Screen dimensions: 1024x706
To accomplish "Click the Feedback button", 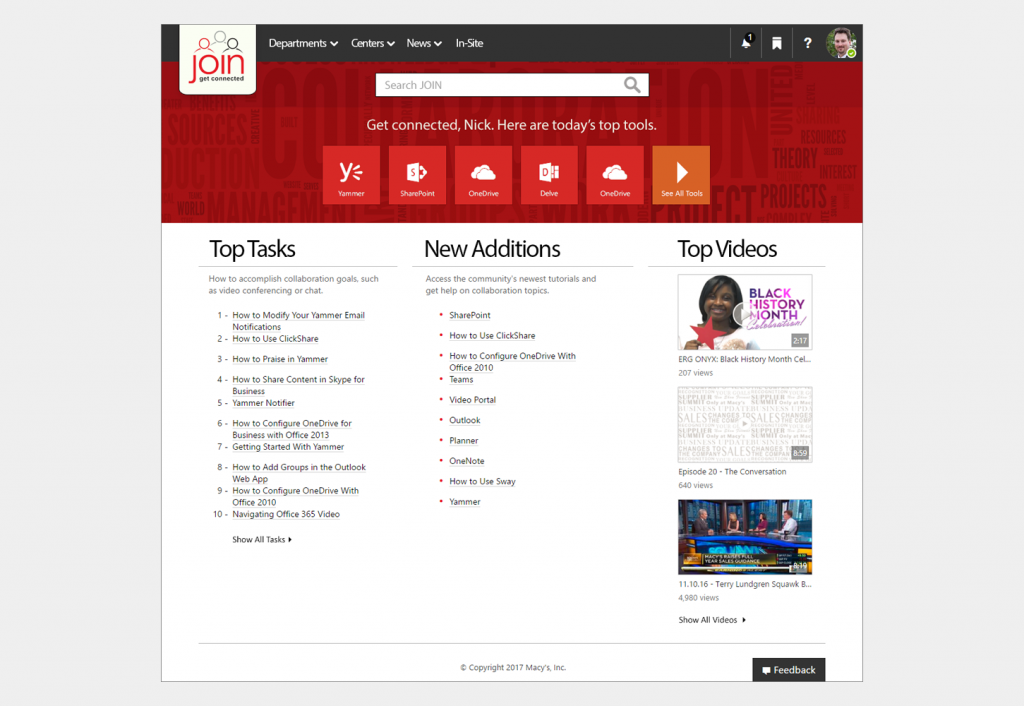I will pyautogui.click(x=789, y=669).
